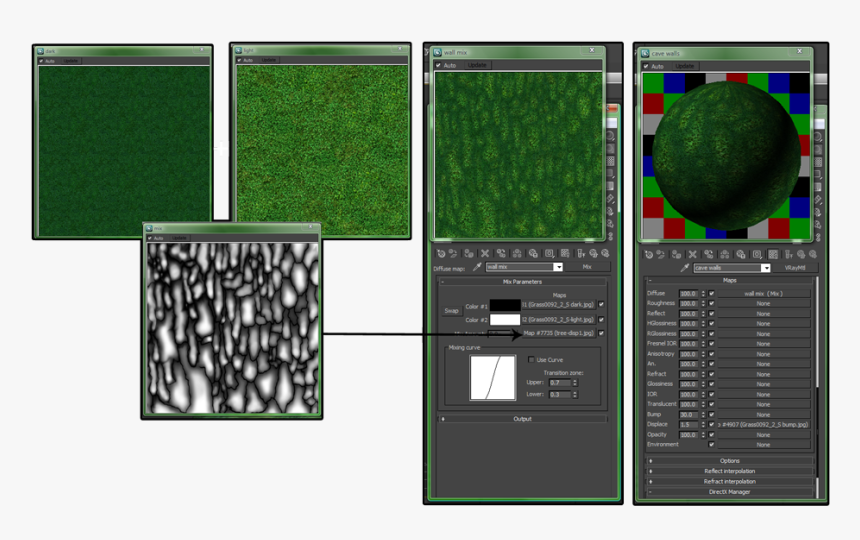Screen dimensions: 860x540
Task: Pick material with eyedropper beside wall mix name
Action: click(x=477, y=267)
